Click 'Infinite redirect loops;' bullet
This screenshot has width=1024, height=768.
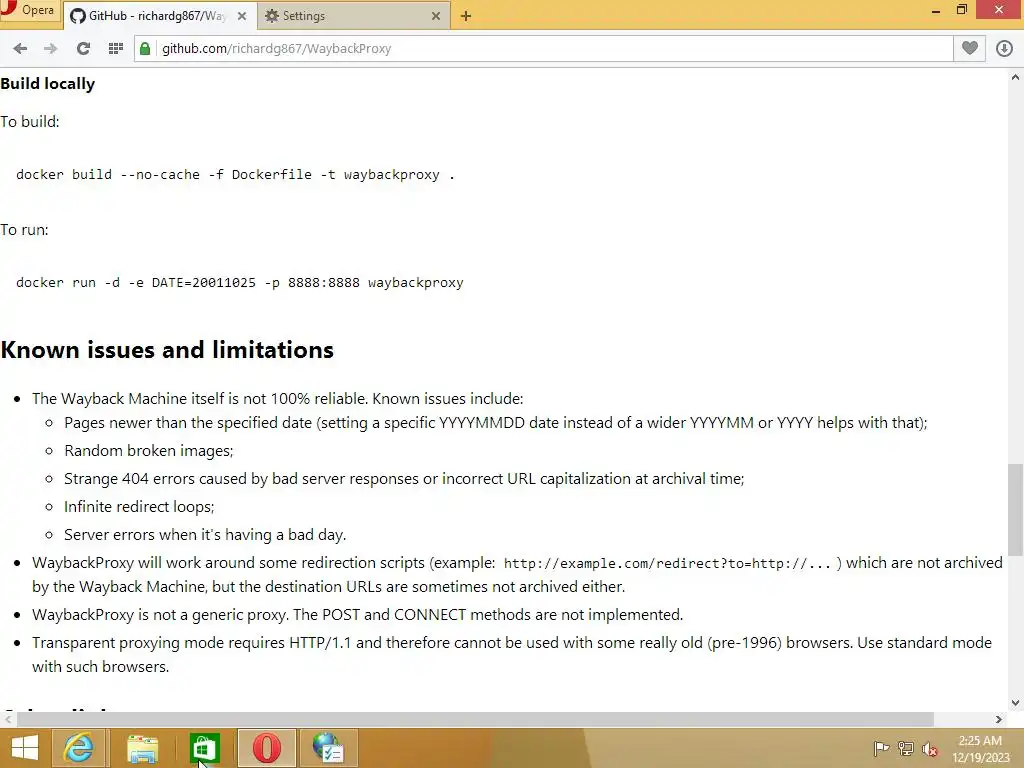pos(139,507)
